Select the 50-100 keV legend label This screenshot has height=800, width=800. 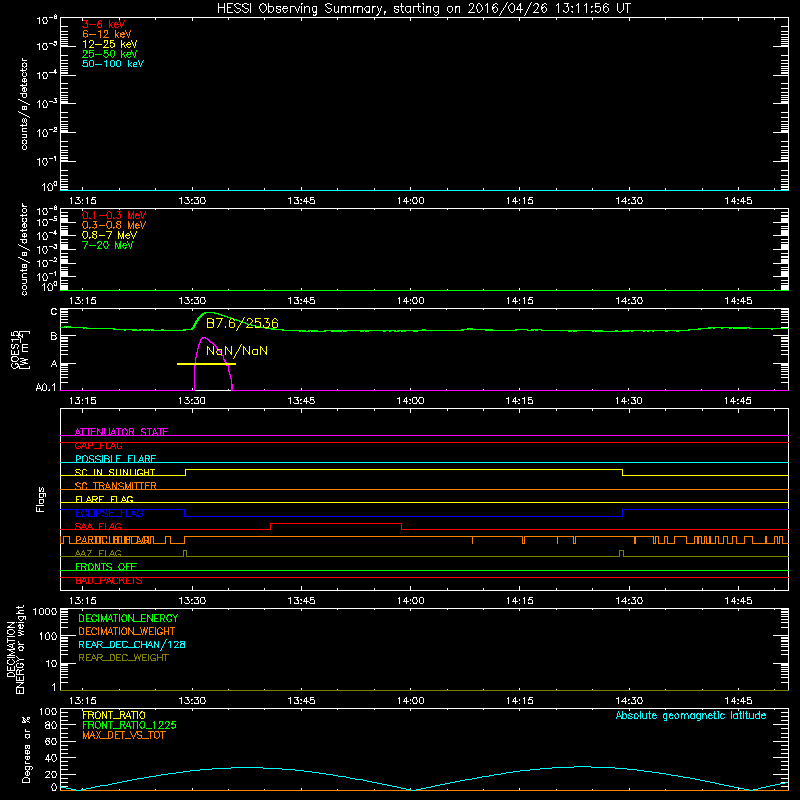click(x=113, y=63)
